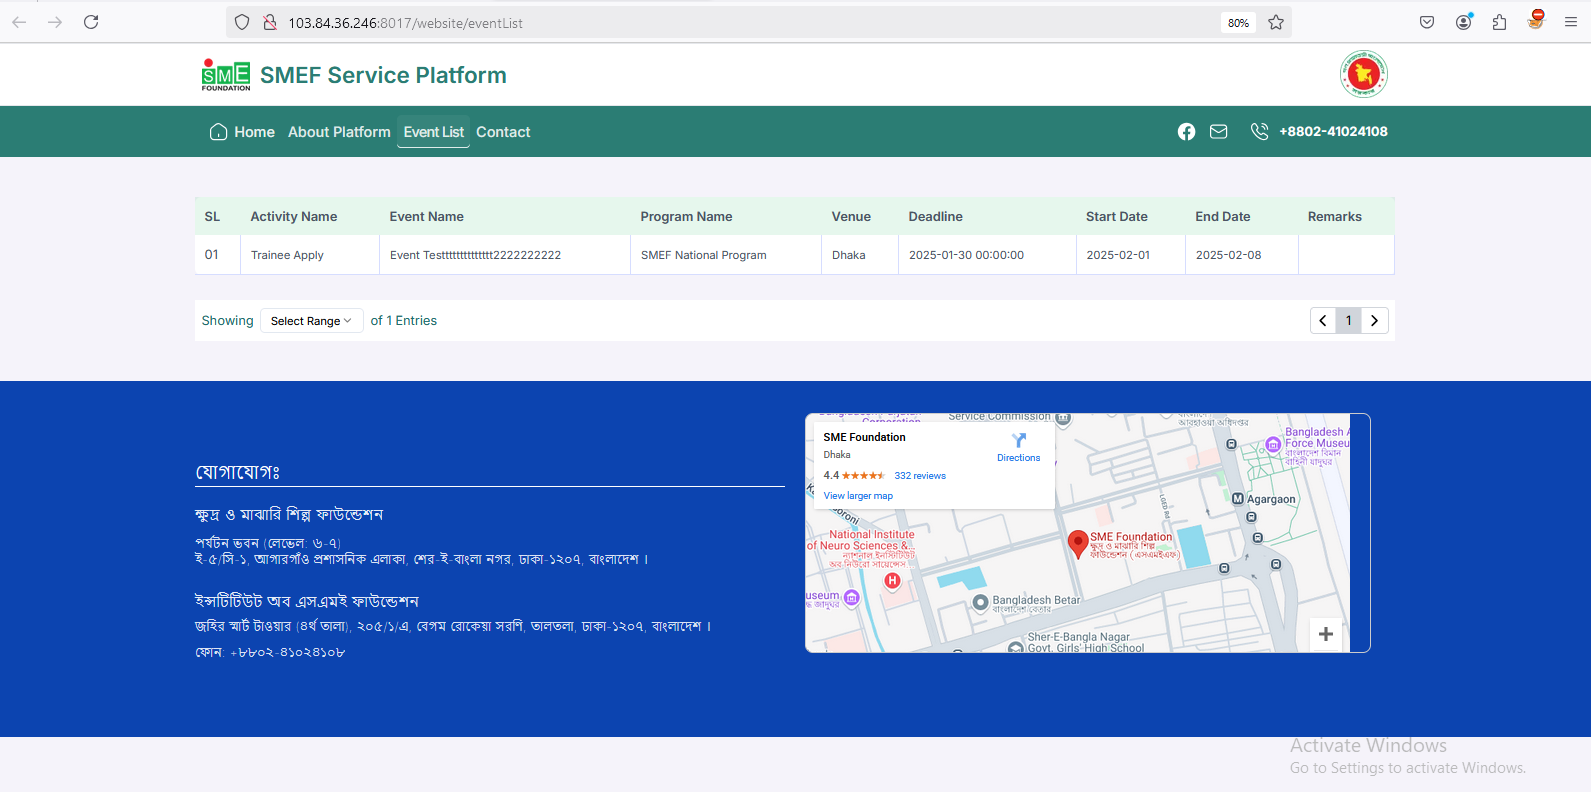
Task: Click the 332 reviews link
Action: (920, 476)
